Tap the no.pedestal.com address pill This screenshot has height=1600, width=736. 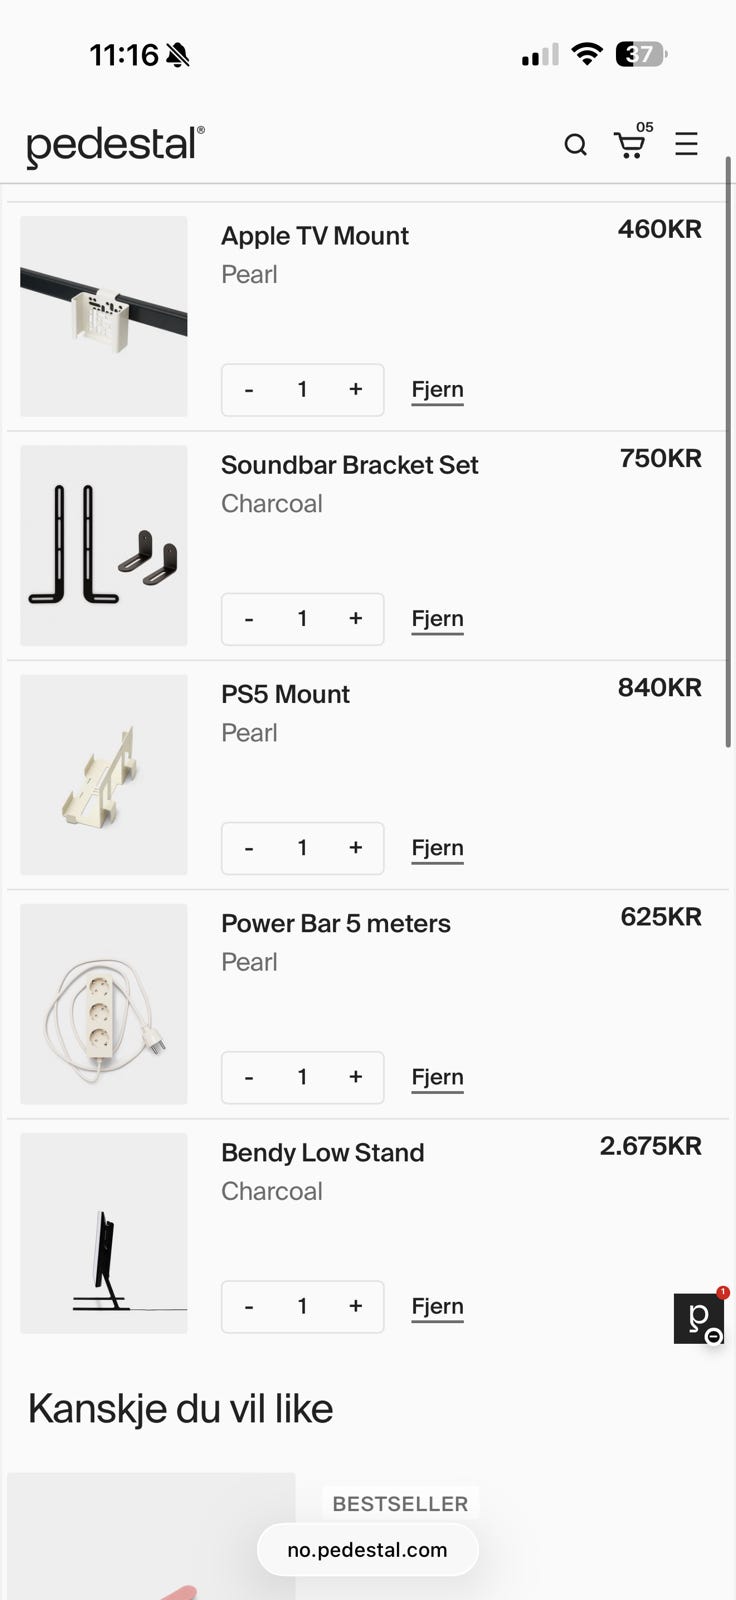pyautogui.click(x=367, y=1550)
